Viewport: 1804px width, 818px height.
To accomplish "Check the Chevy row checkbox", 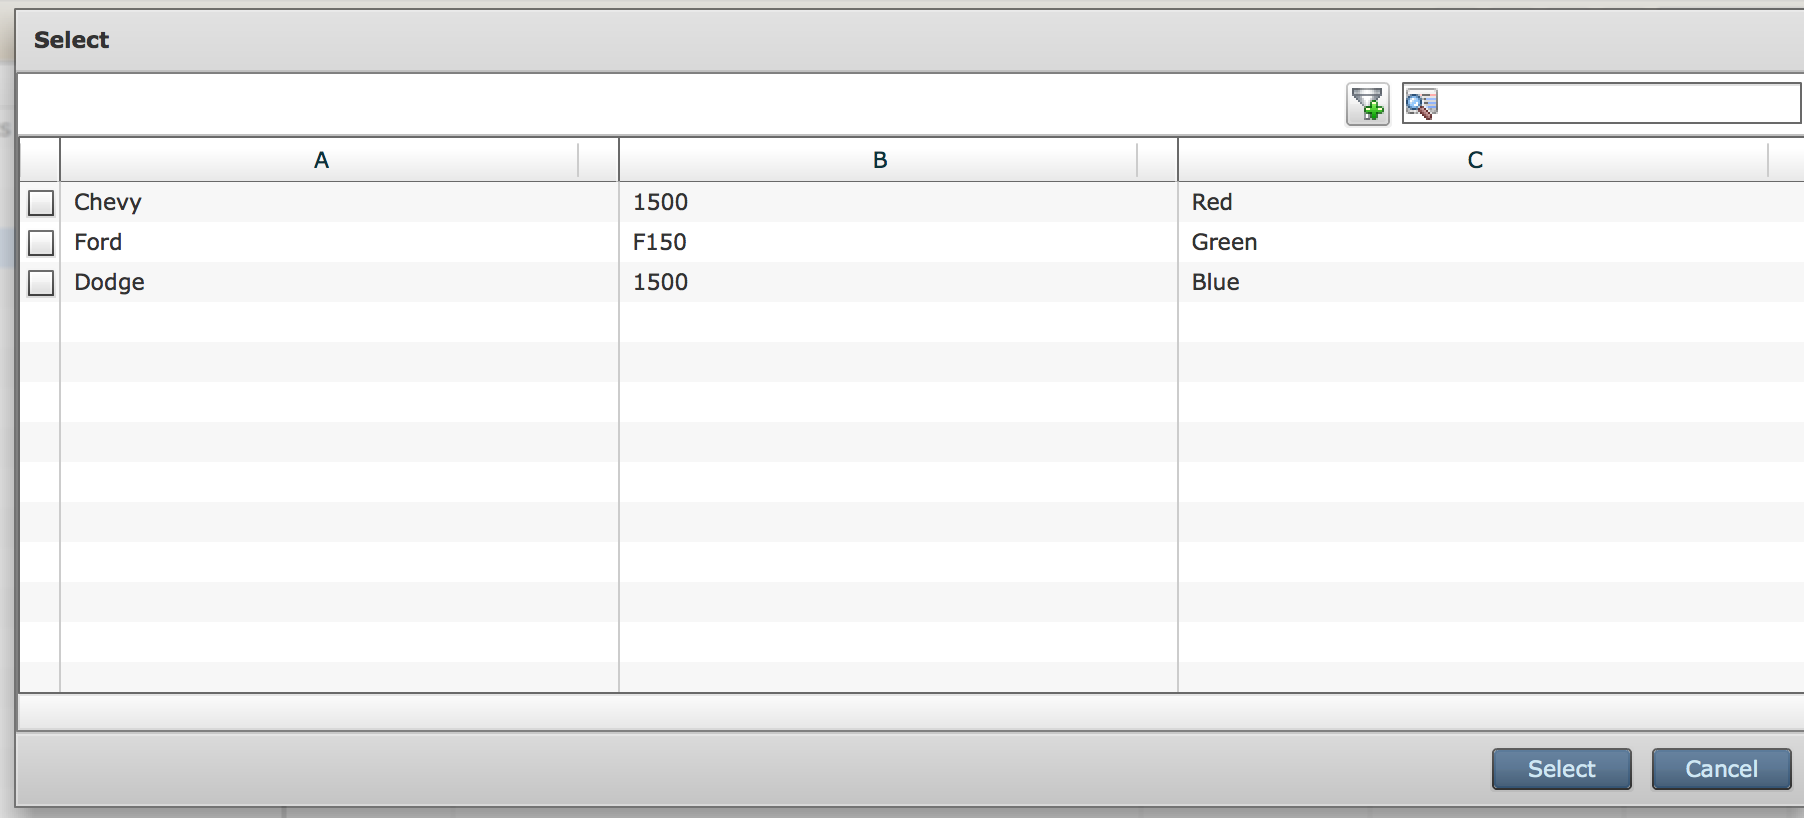I will (41, 203).
